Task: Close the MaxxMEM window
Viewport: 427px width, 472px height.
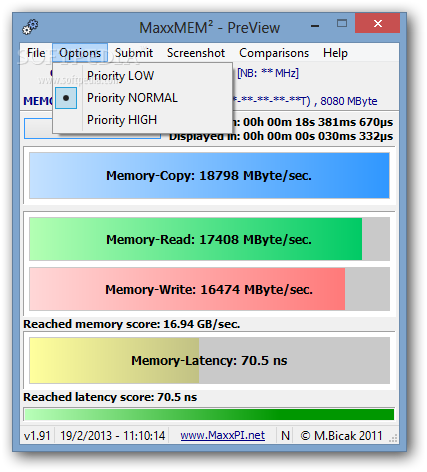Action: tap(377, 23)
